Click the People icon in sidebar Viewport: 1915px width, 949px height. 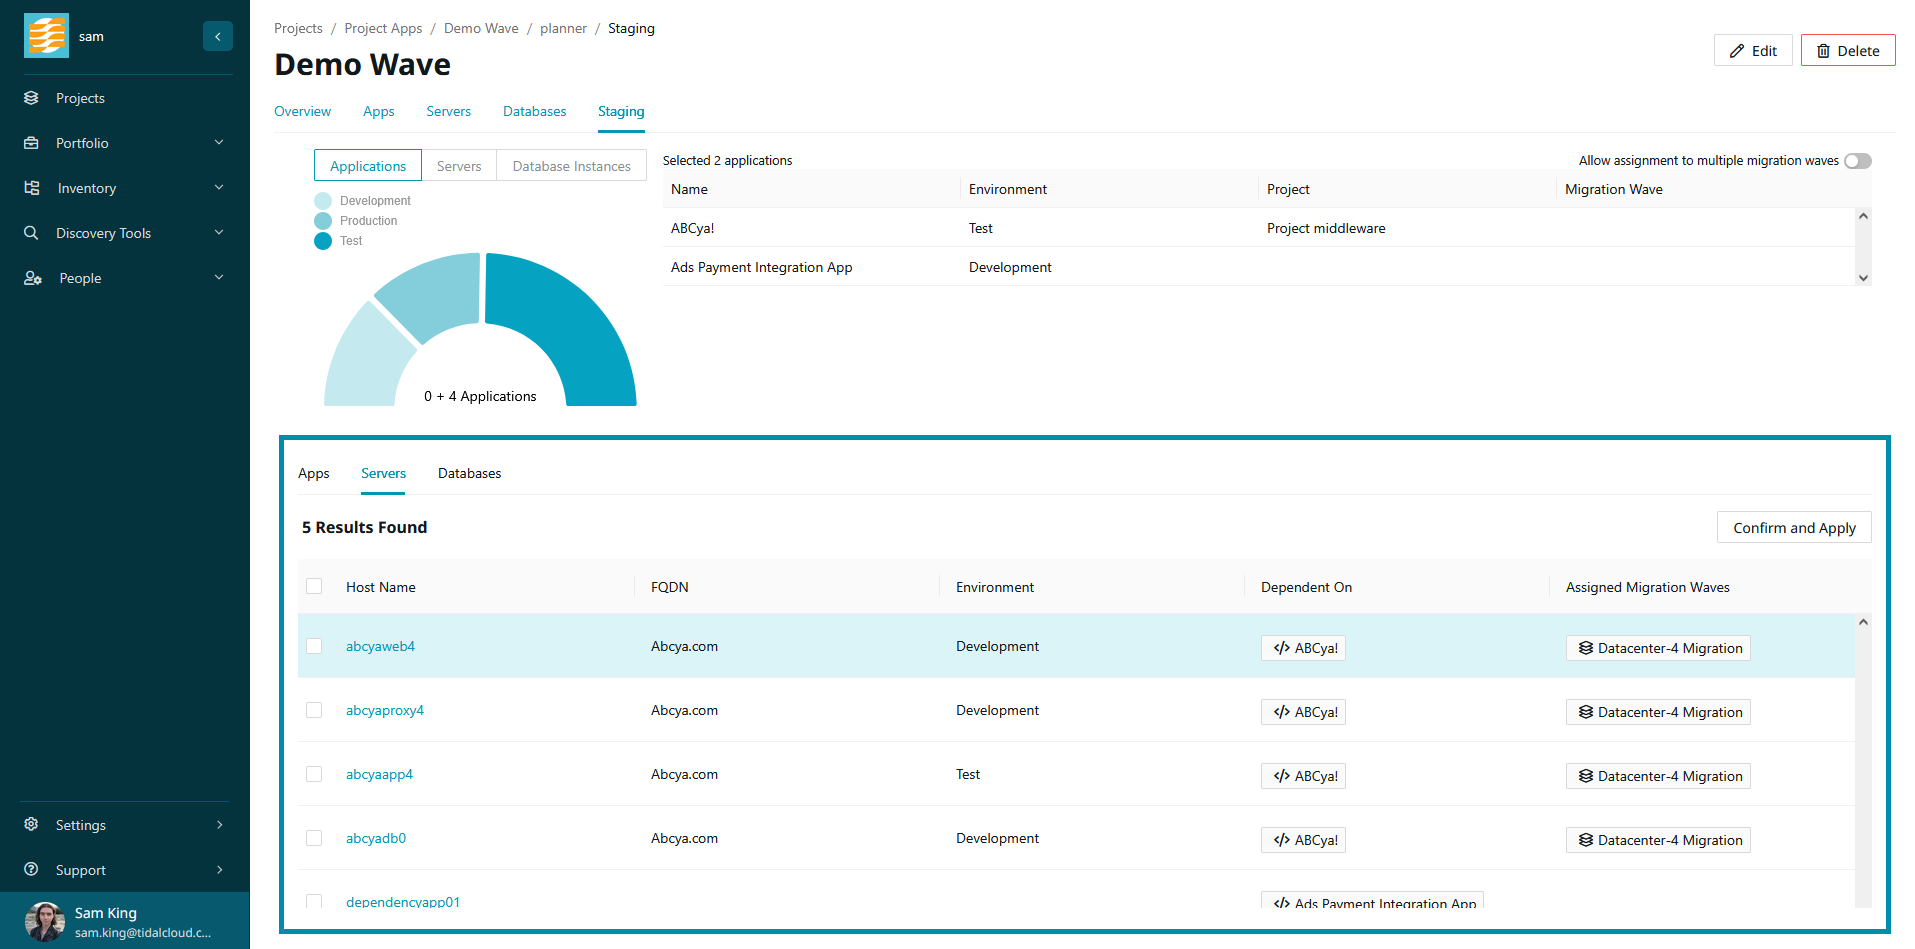32,278
